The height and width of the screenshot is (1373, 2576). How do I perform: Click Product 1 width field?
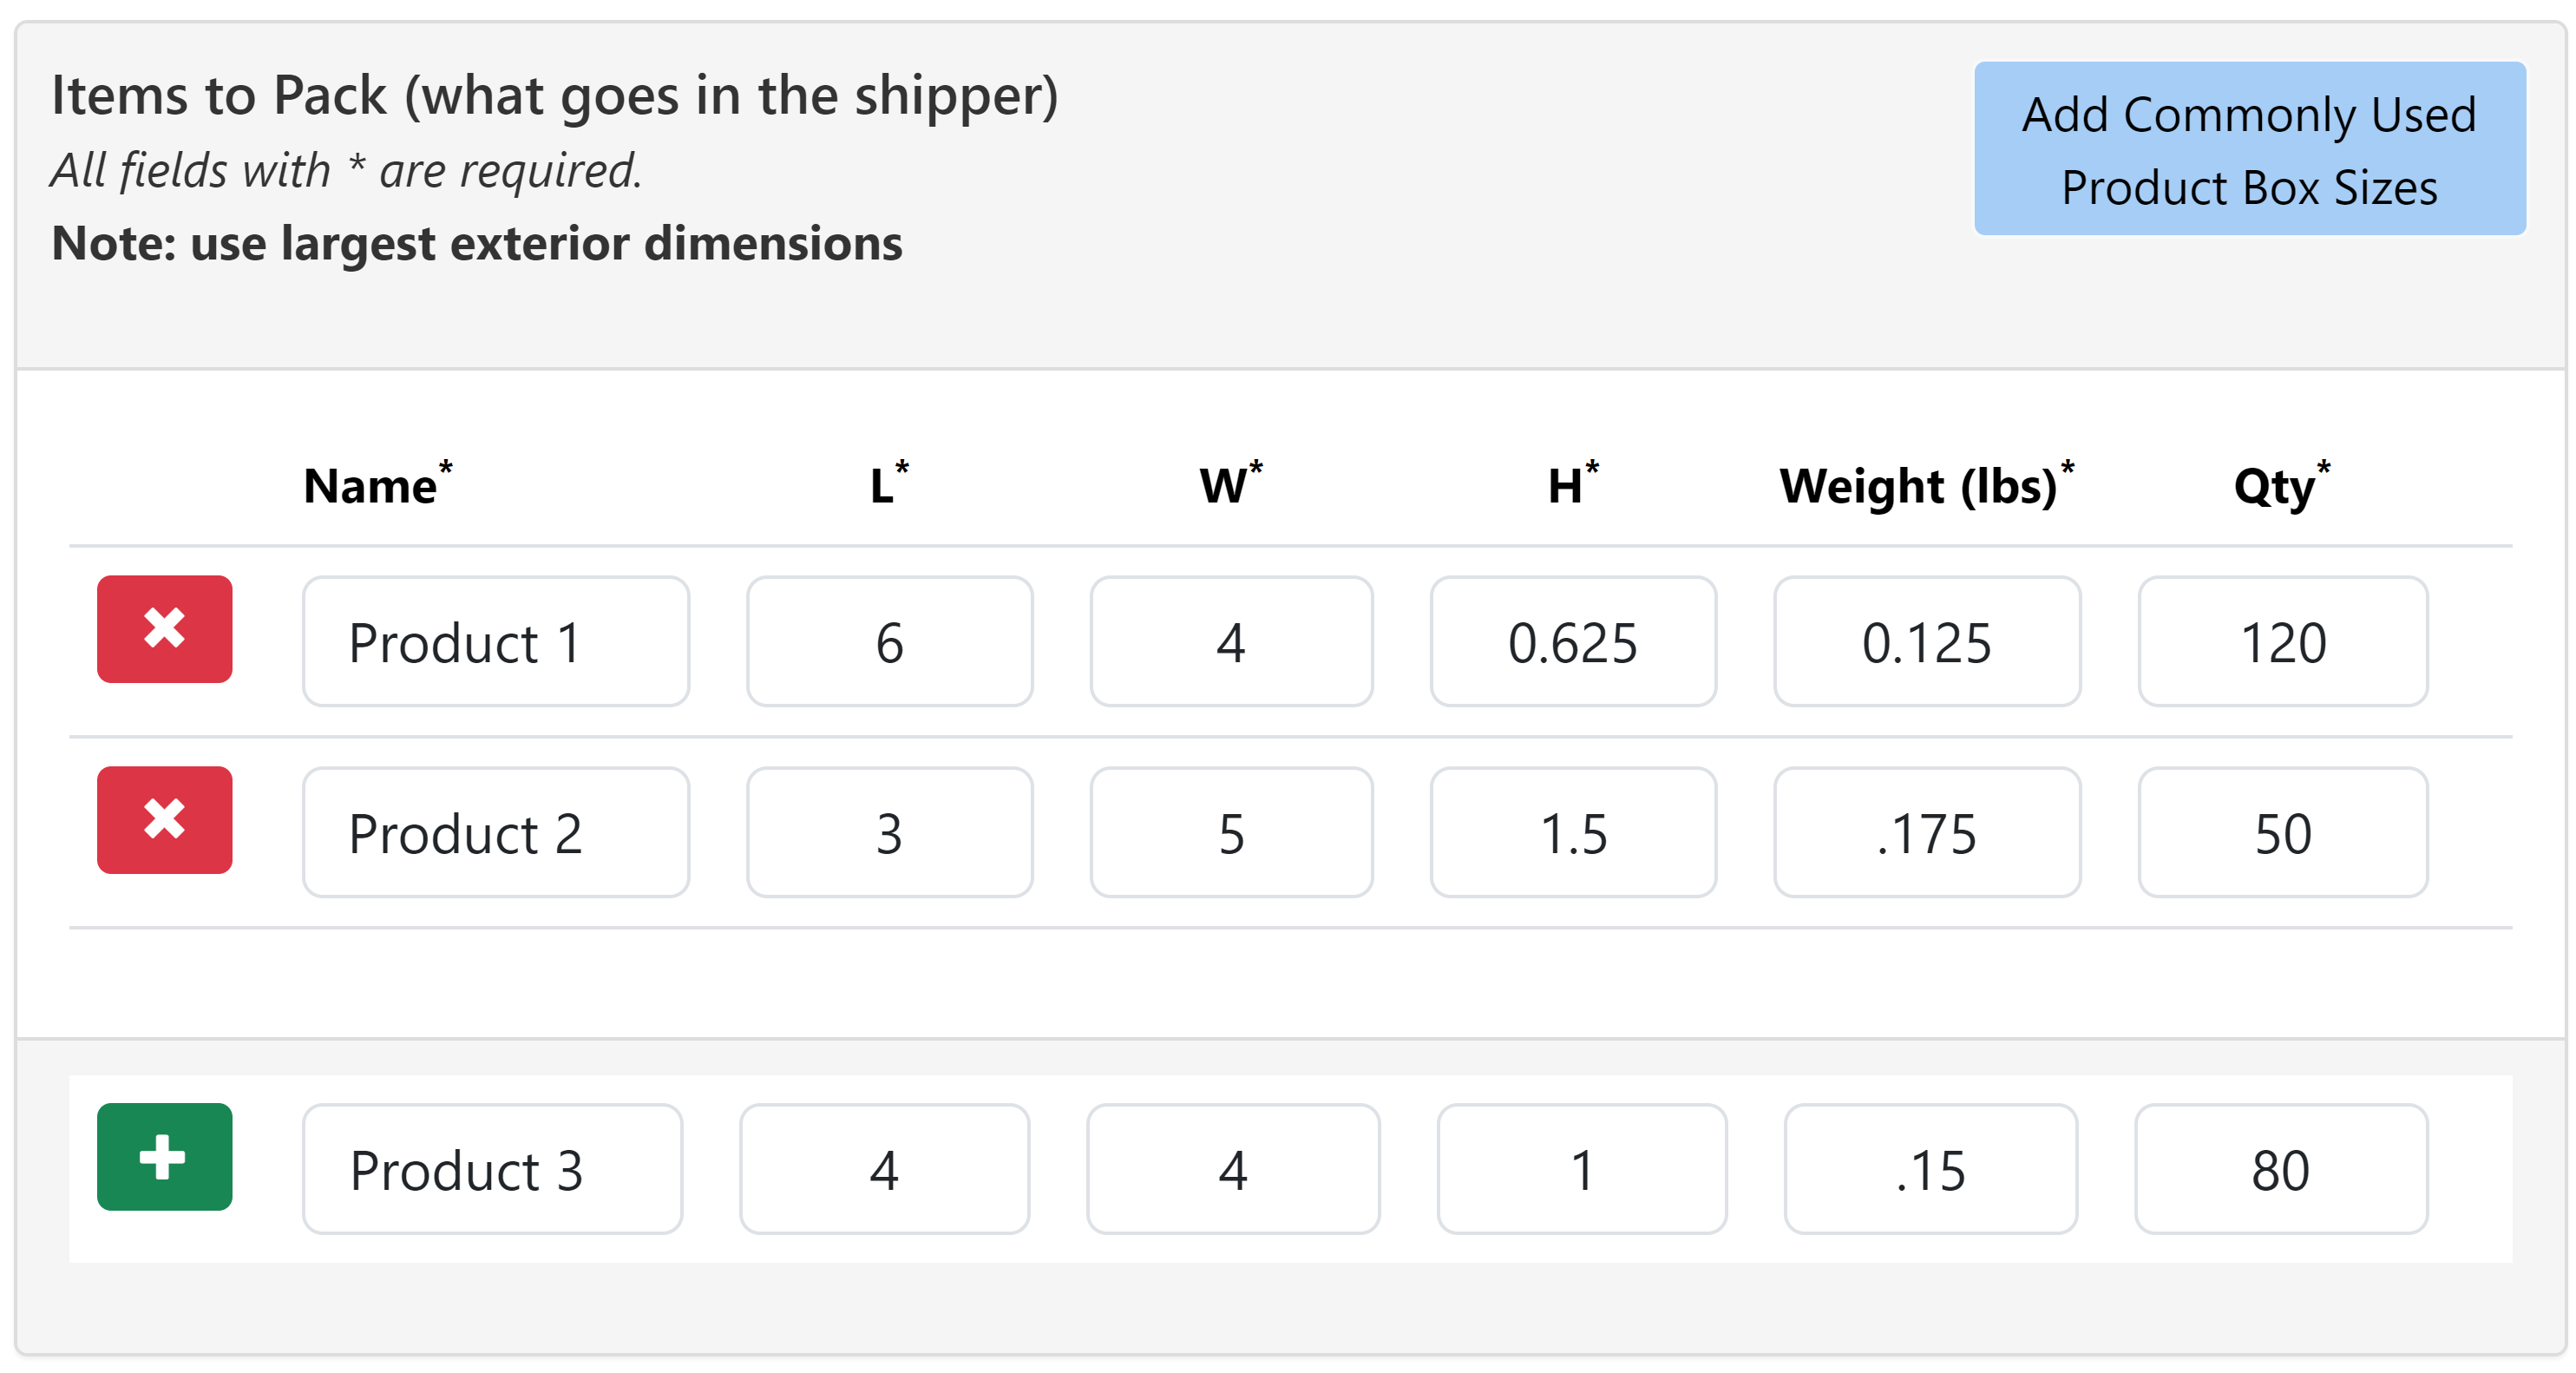1231,641
